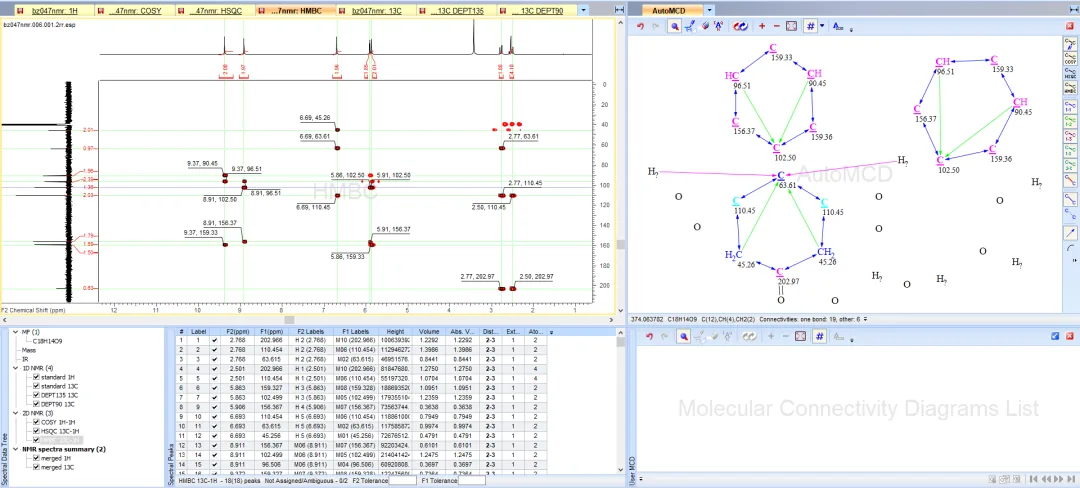
Task: Switch to the '13C DEPT135' tab
Action: pyautogui.click(x=455, y=11)
